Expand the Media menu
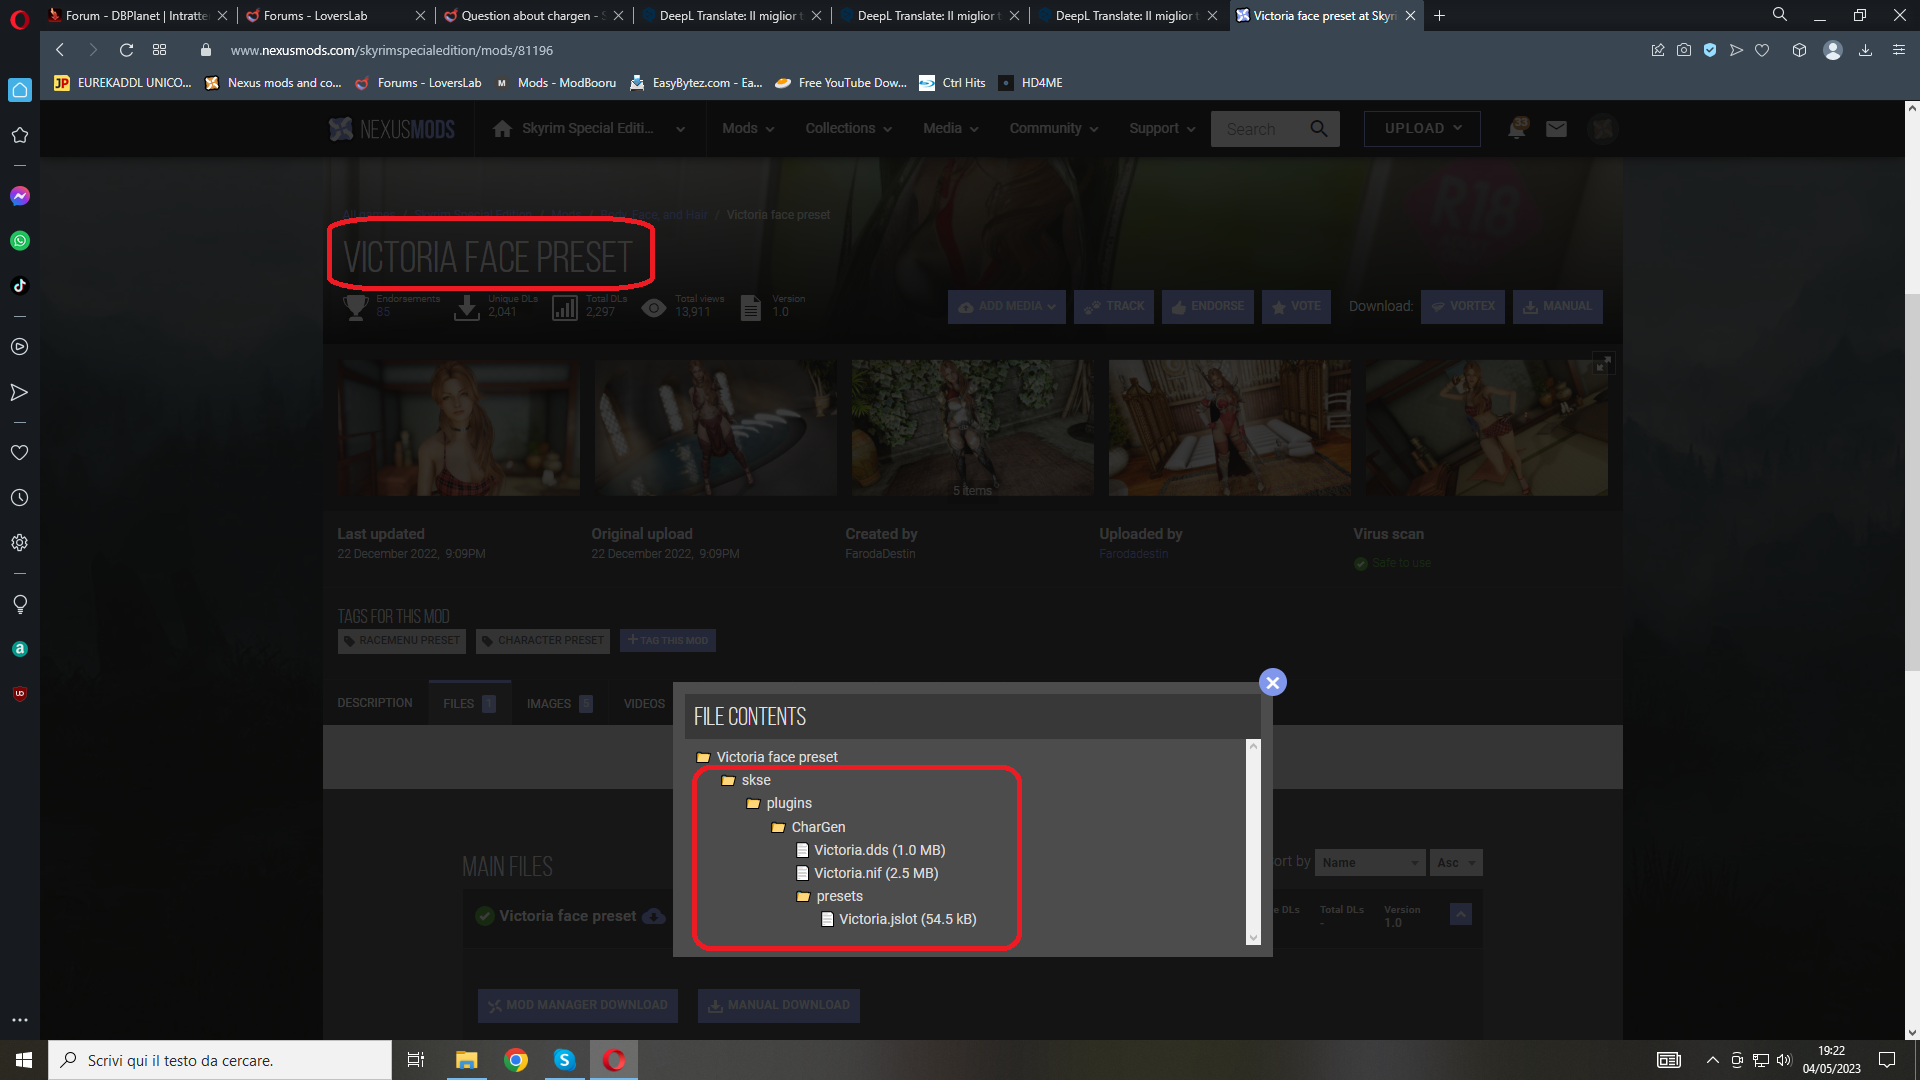 click(x=950, y=128)
